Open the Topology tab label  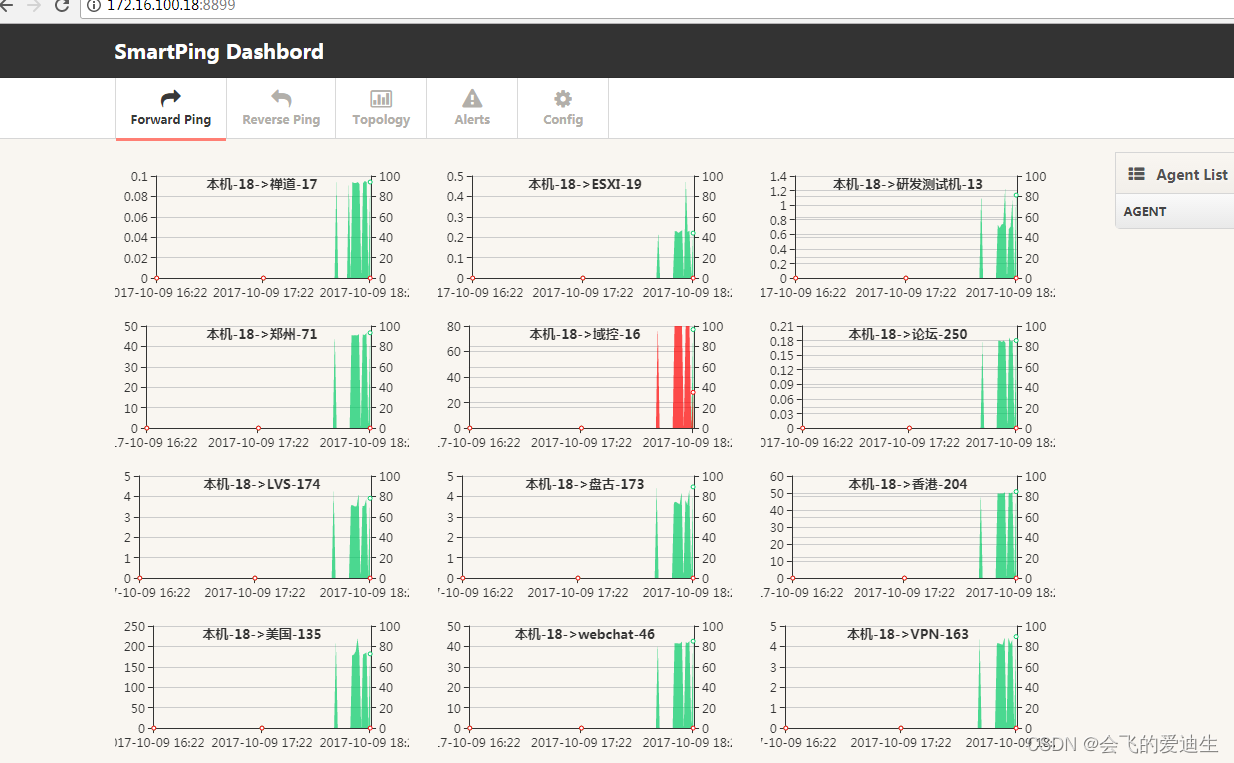click(x=381, y=120)
